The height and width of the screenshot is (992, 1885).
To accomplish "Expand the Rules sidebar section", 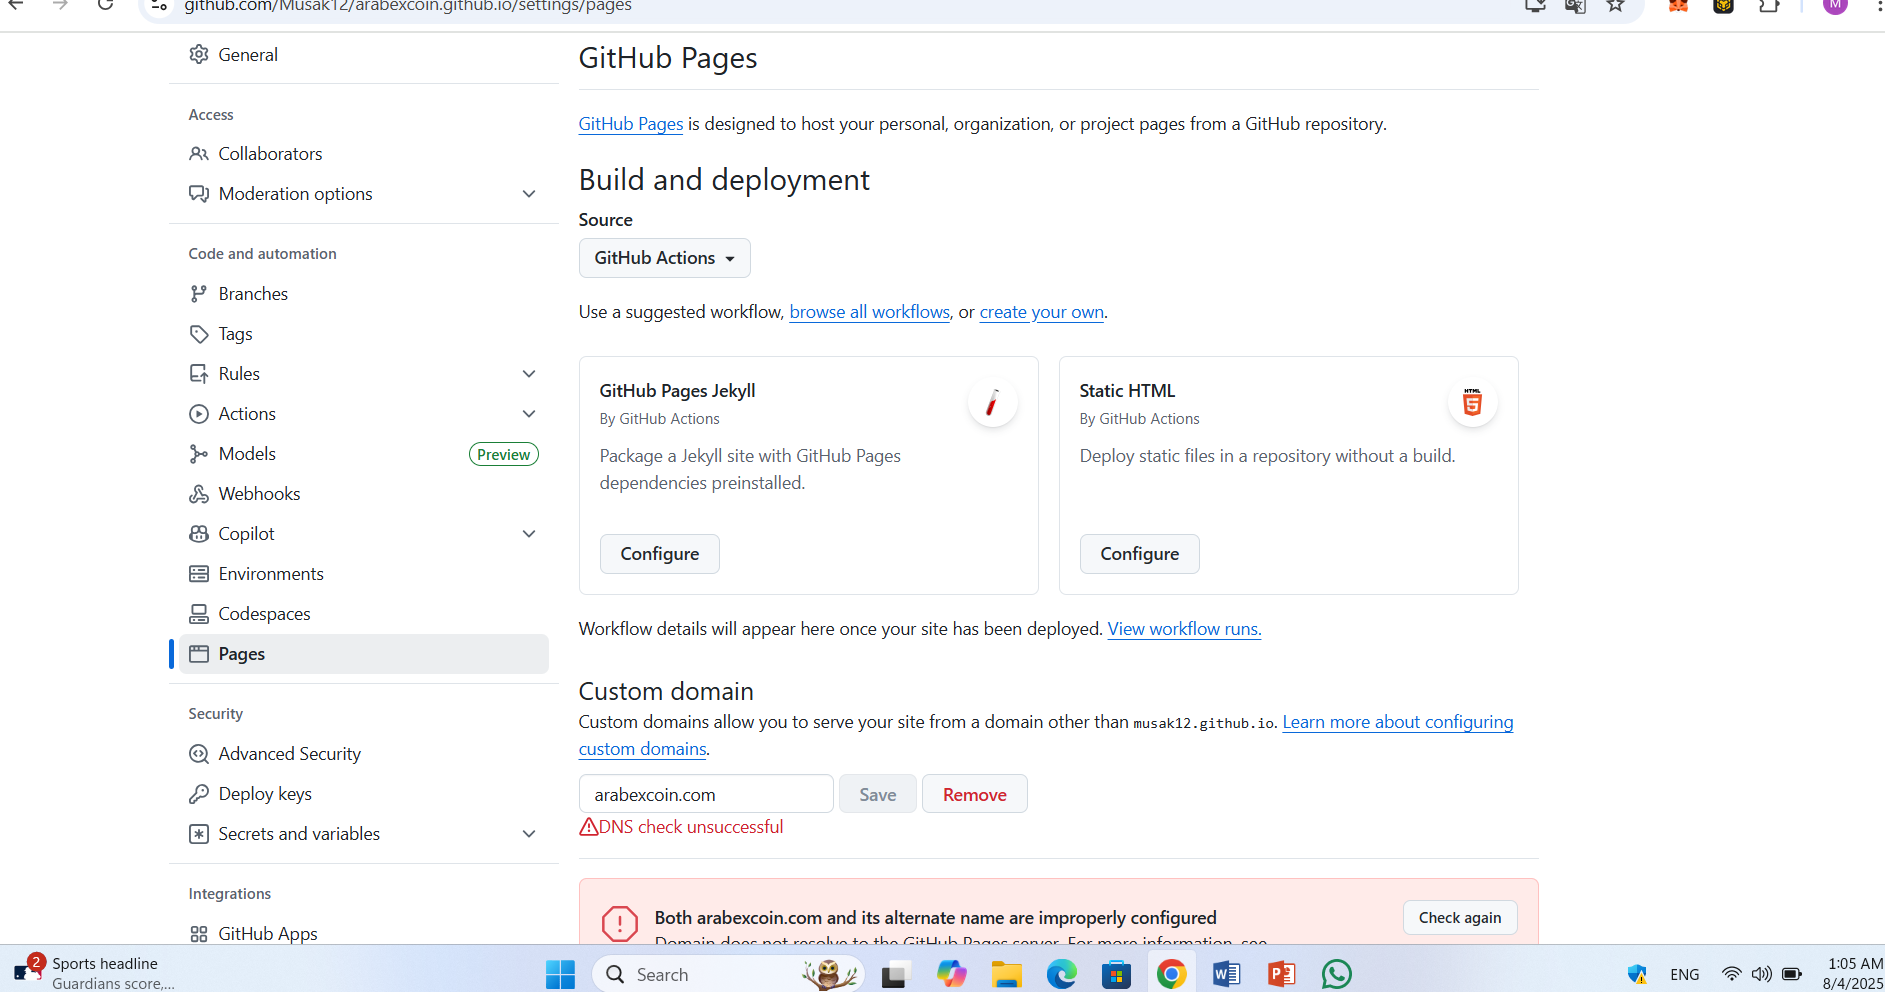I will [529, 374].
